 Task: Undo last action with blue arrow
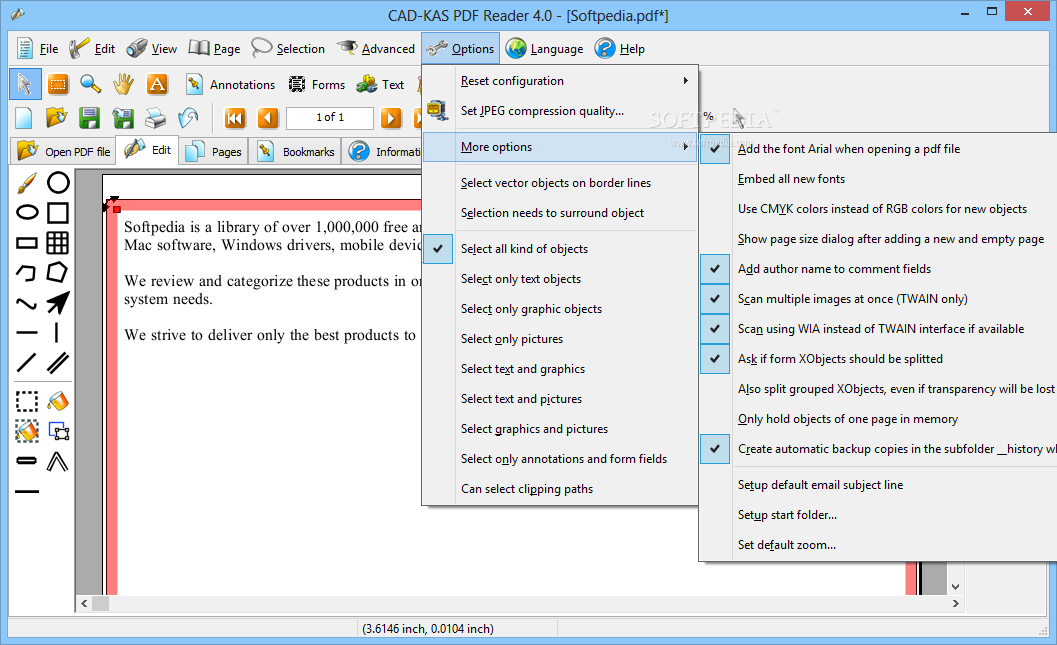click(188, 119)
